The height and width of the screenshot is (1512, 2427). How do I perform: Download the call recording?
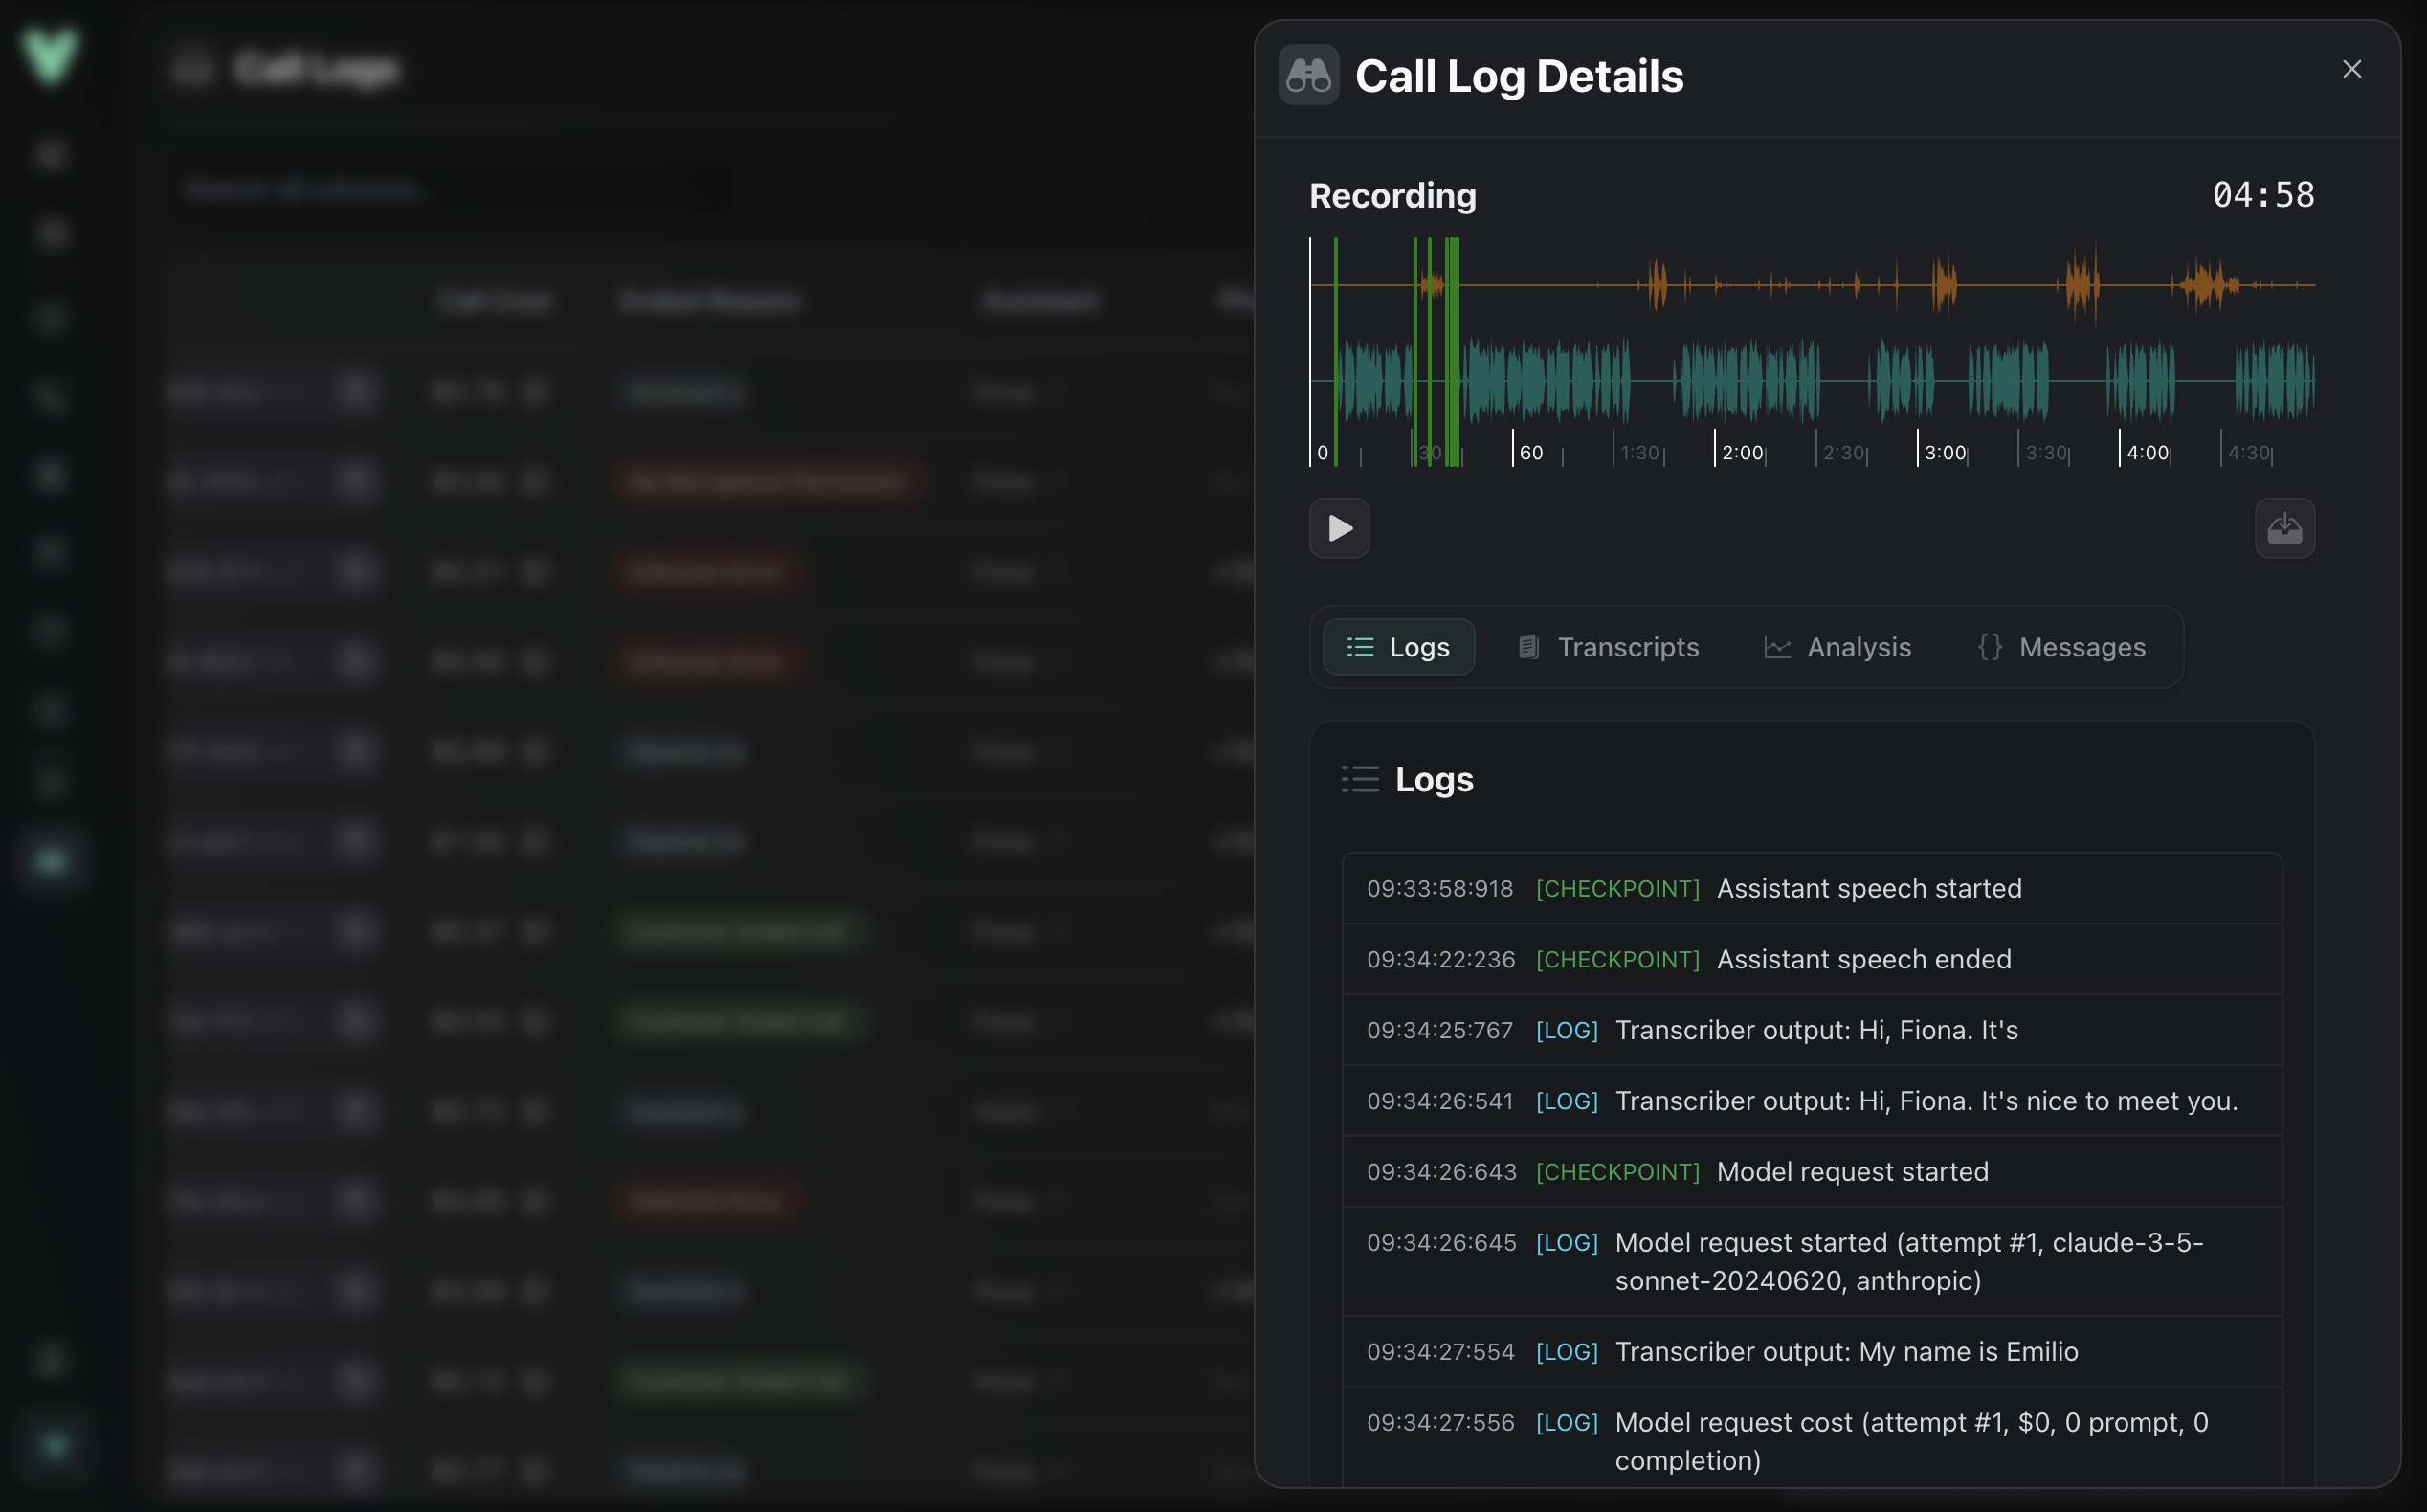coord(2284,528)
